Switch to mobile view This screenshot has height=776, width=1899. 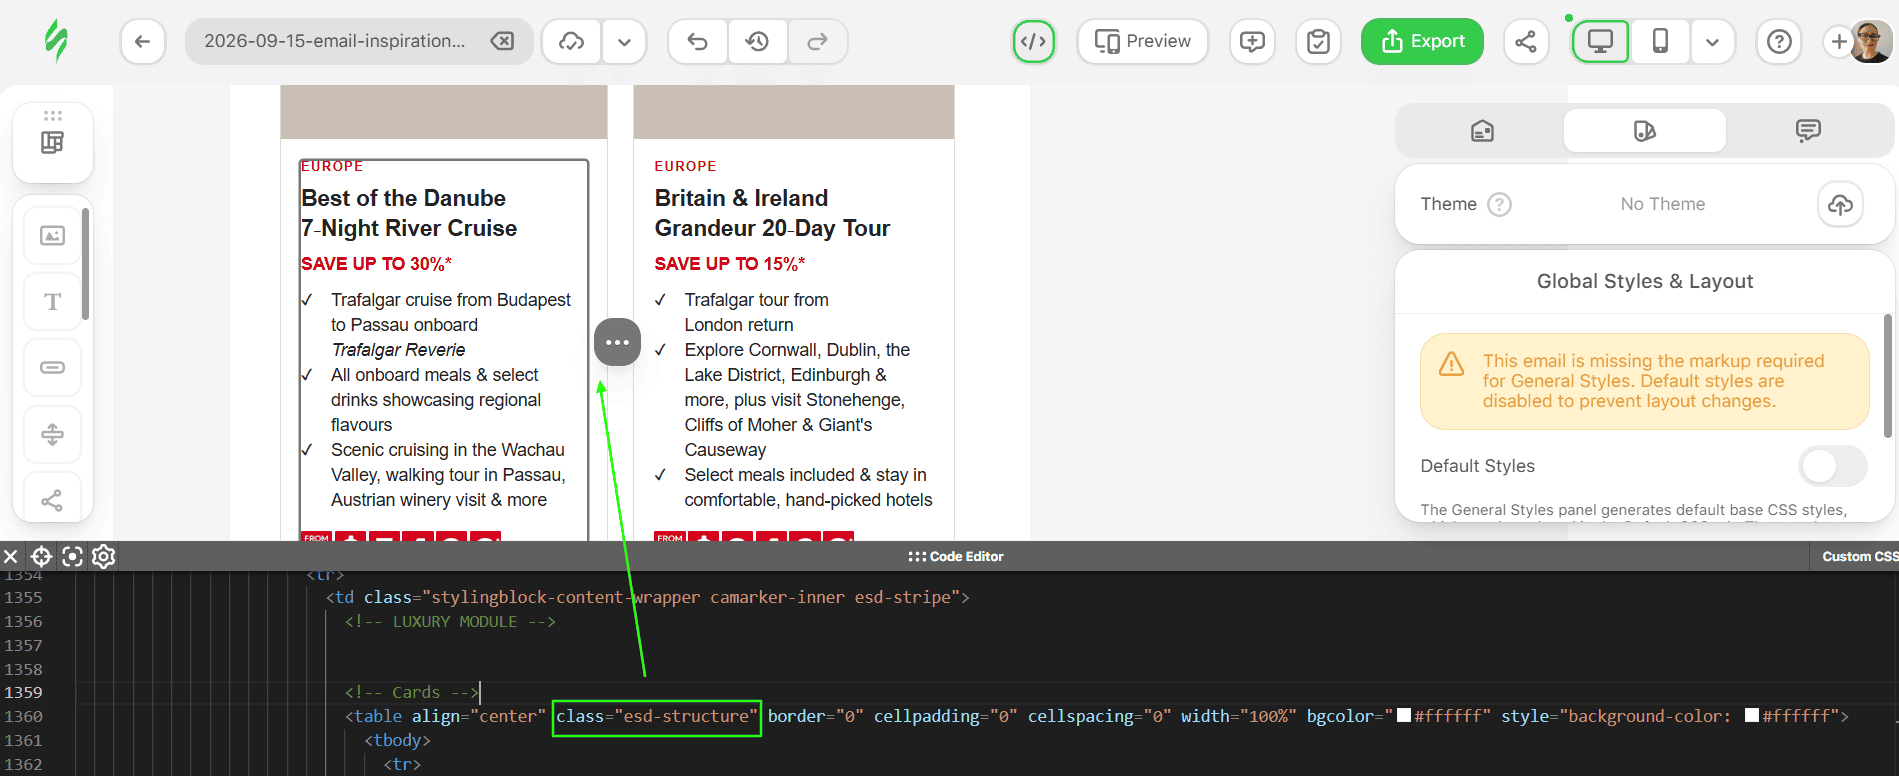(x=1660, y=42)
